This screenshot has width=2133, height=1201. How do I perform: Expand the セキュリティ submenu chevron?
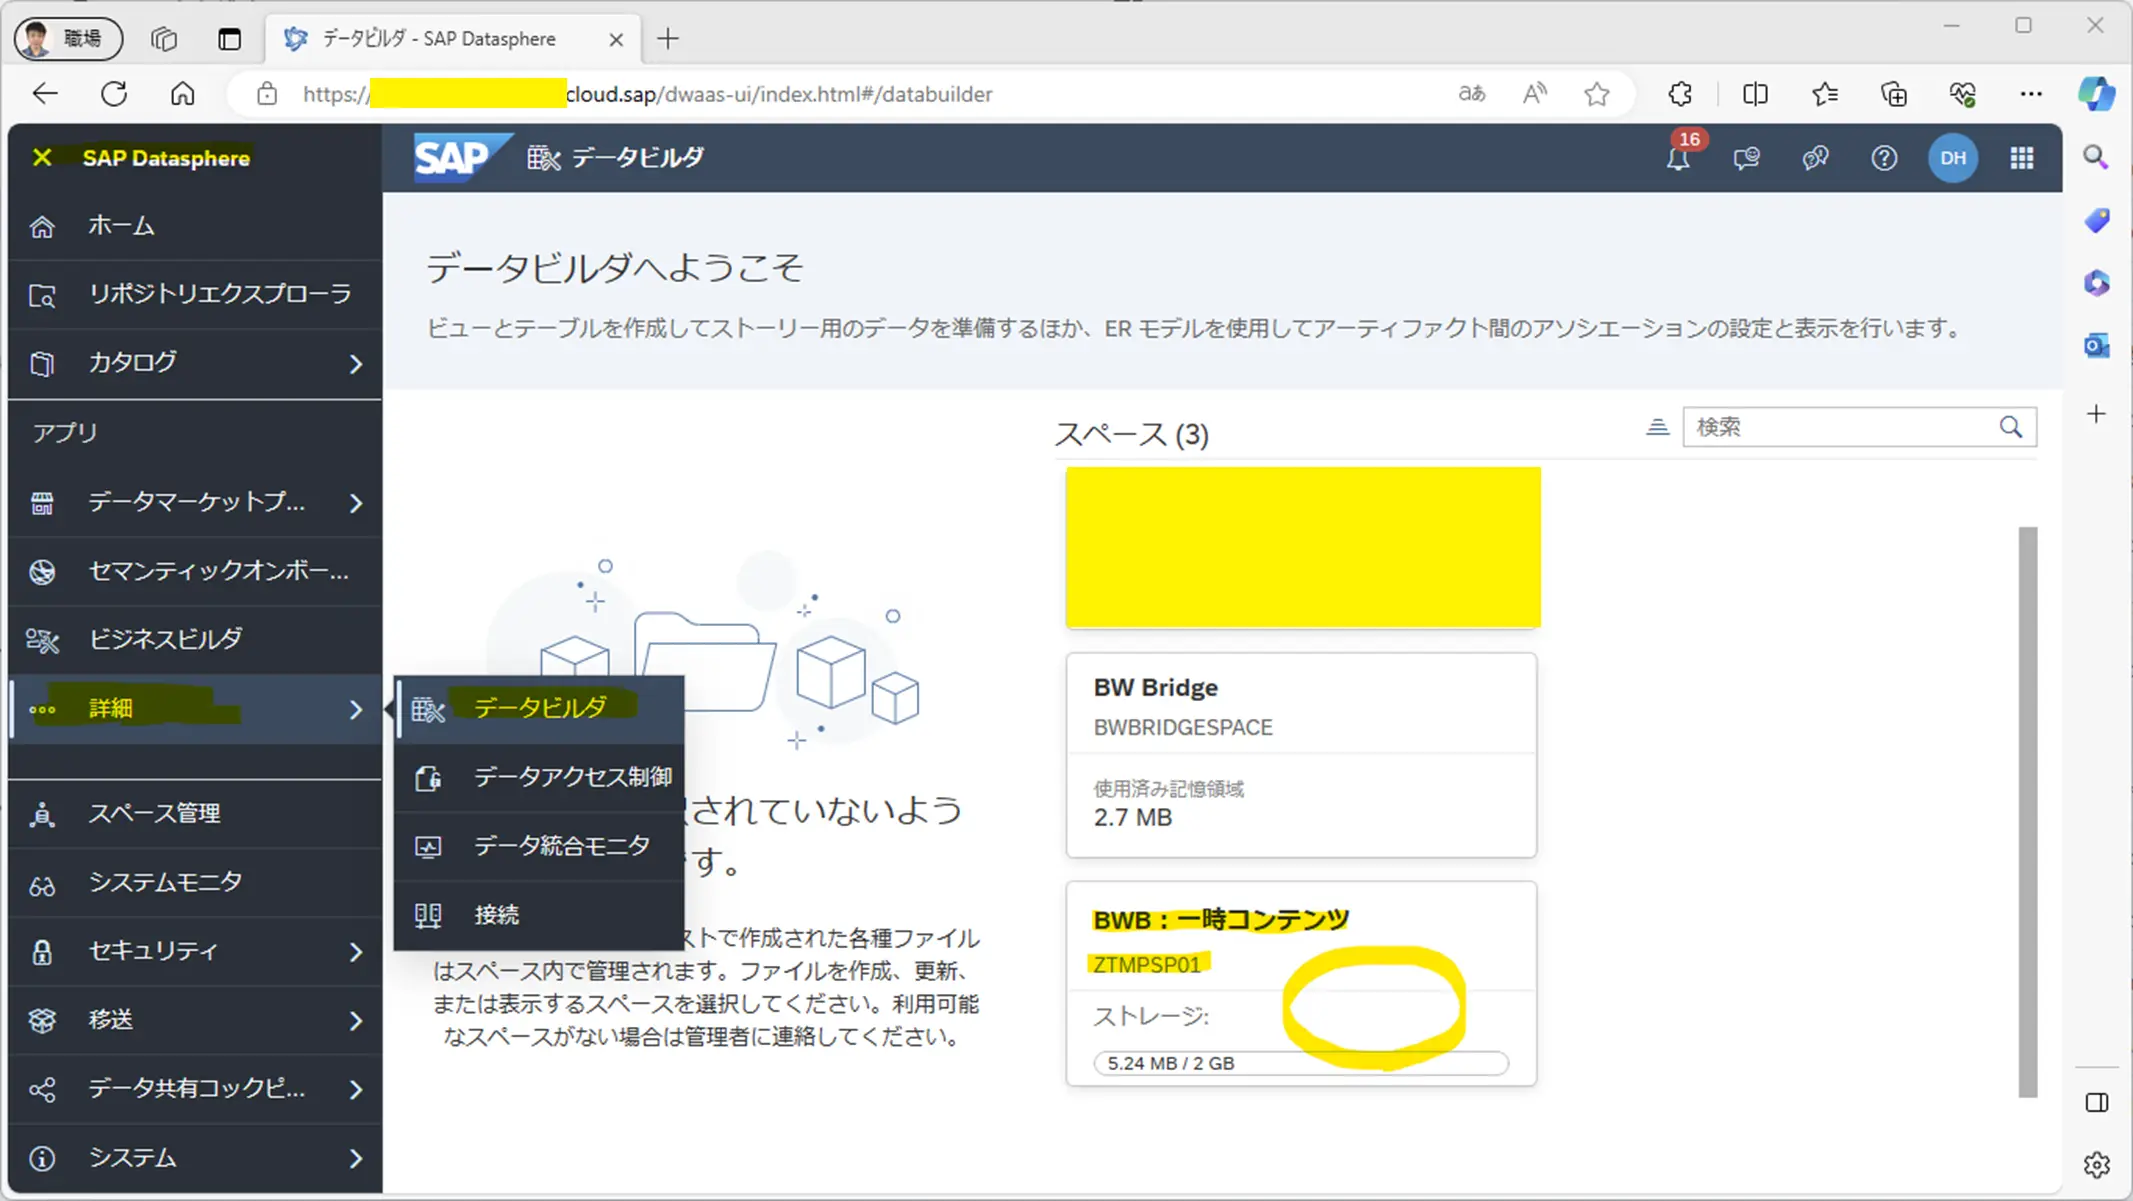point(356,952)
